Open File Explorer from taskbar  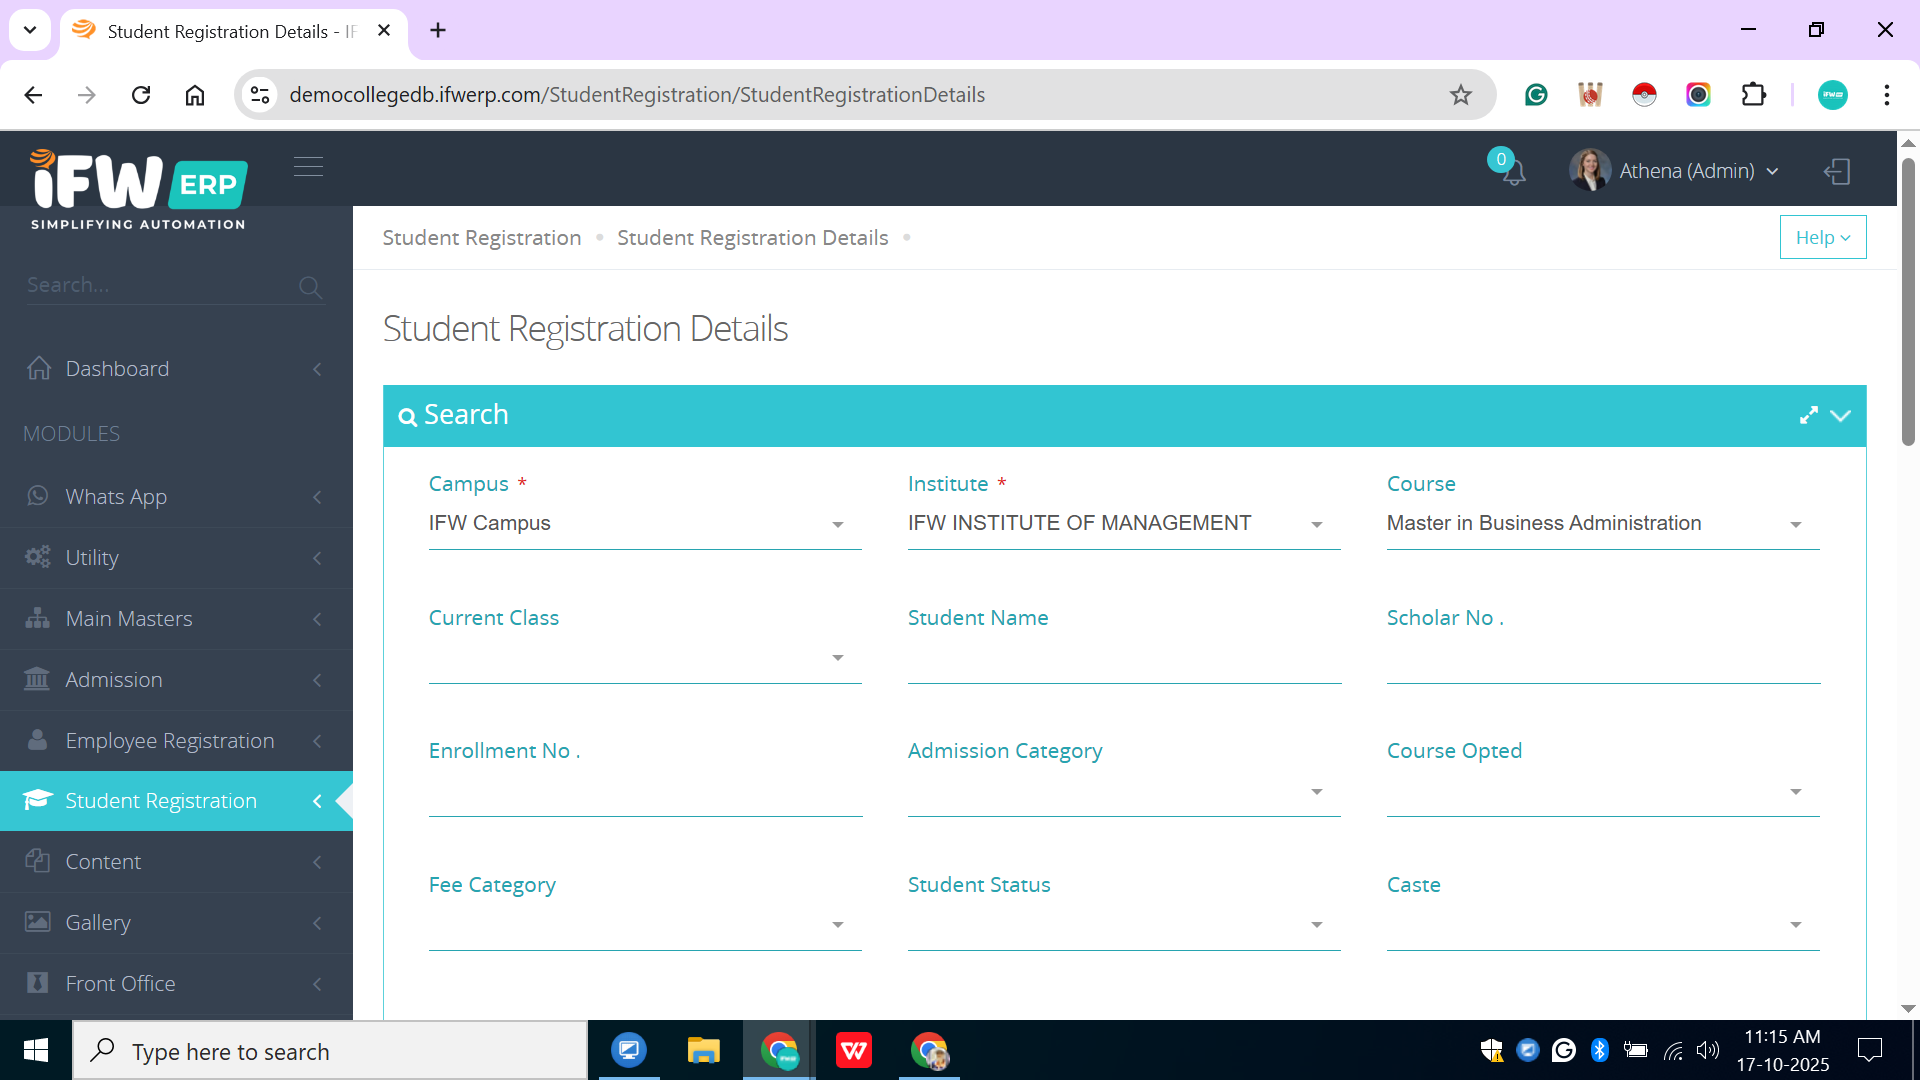703,1051
